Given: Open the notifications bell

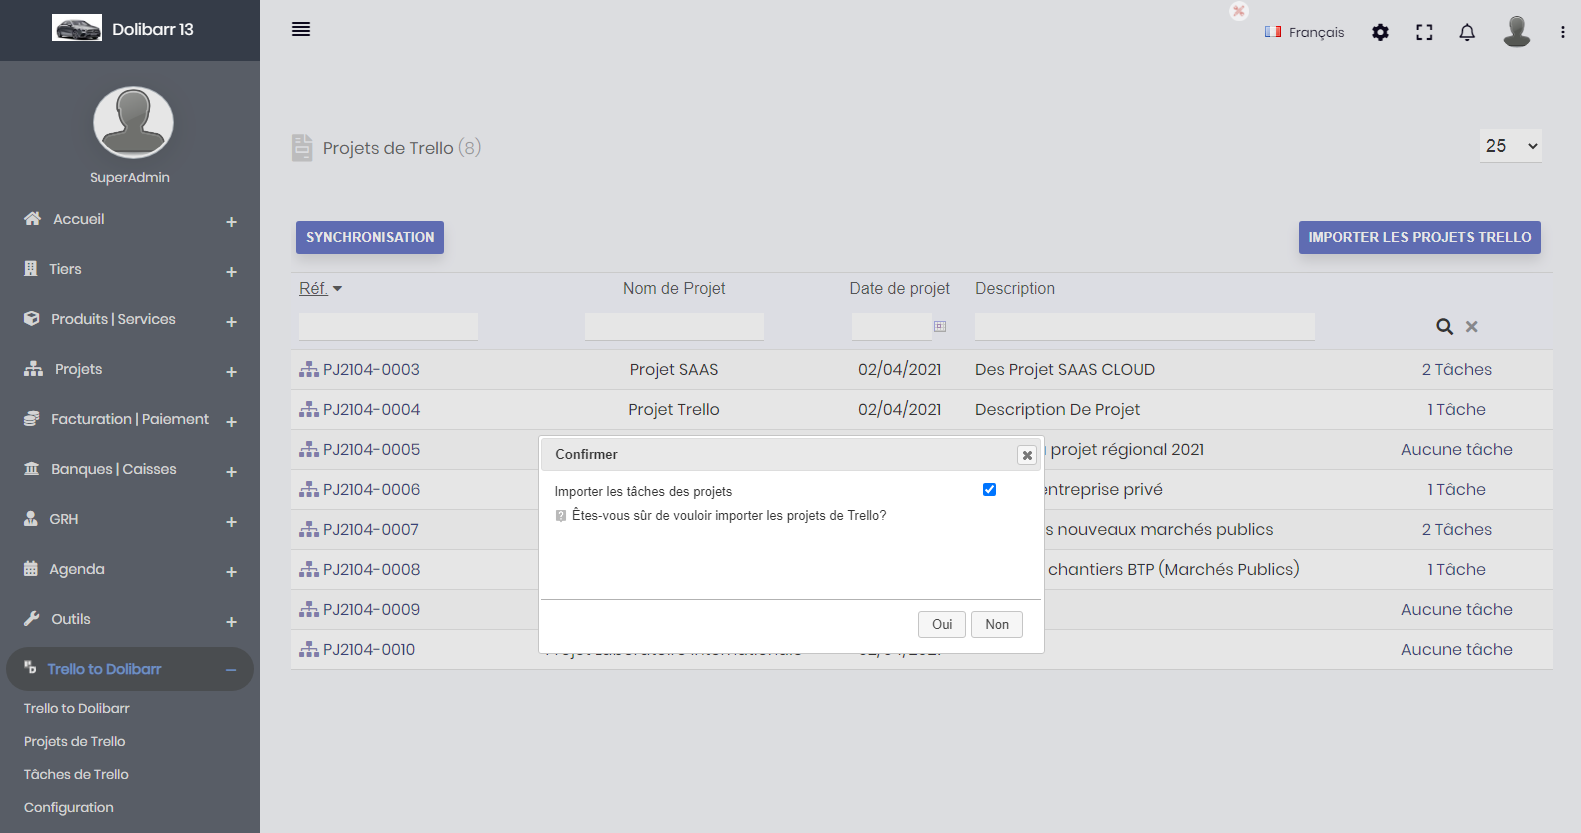Looking at the screenshot, I should [1467, 32].
